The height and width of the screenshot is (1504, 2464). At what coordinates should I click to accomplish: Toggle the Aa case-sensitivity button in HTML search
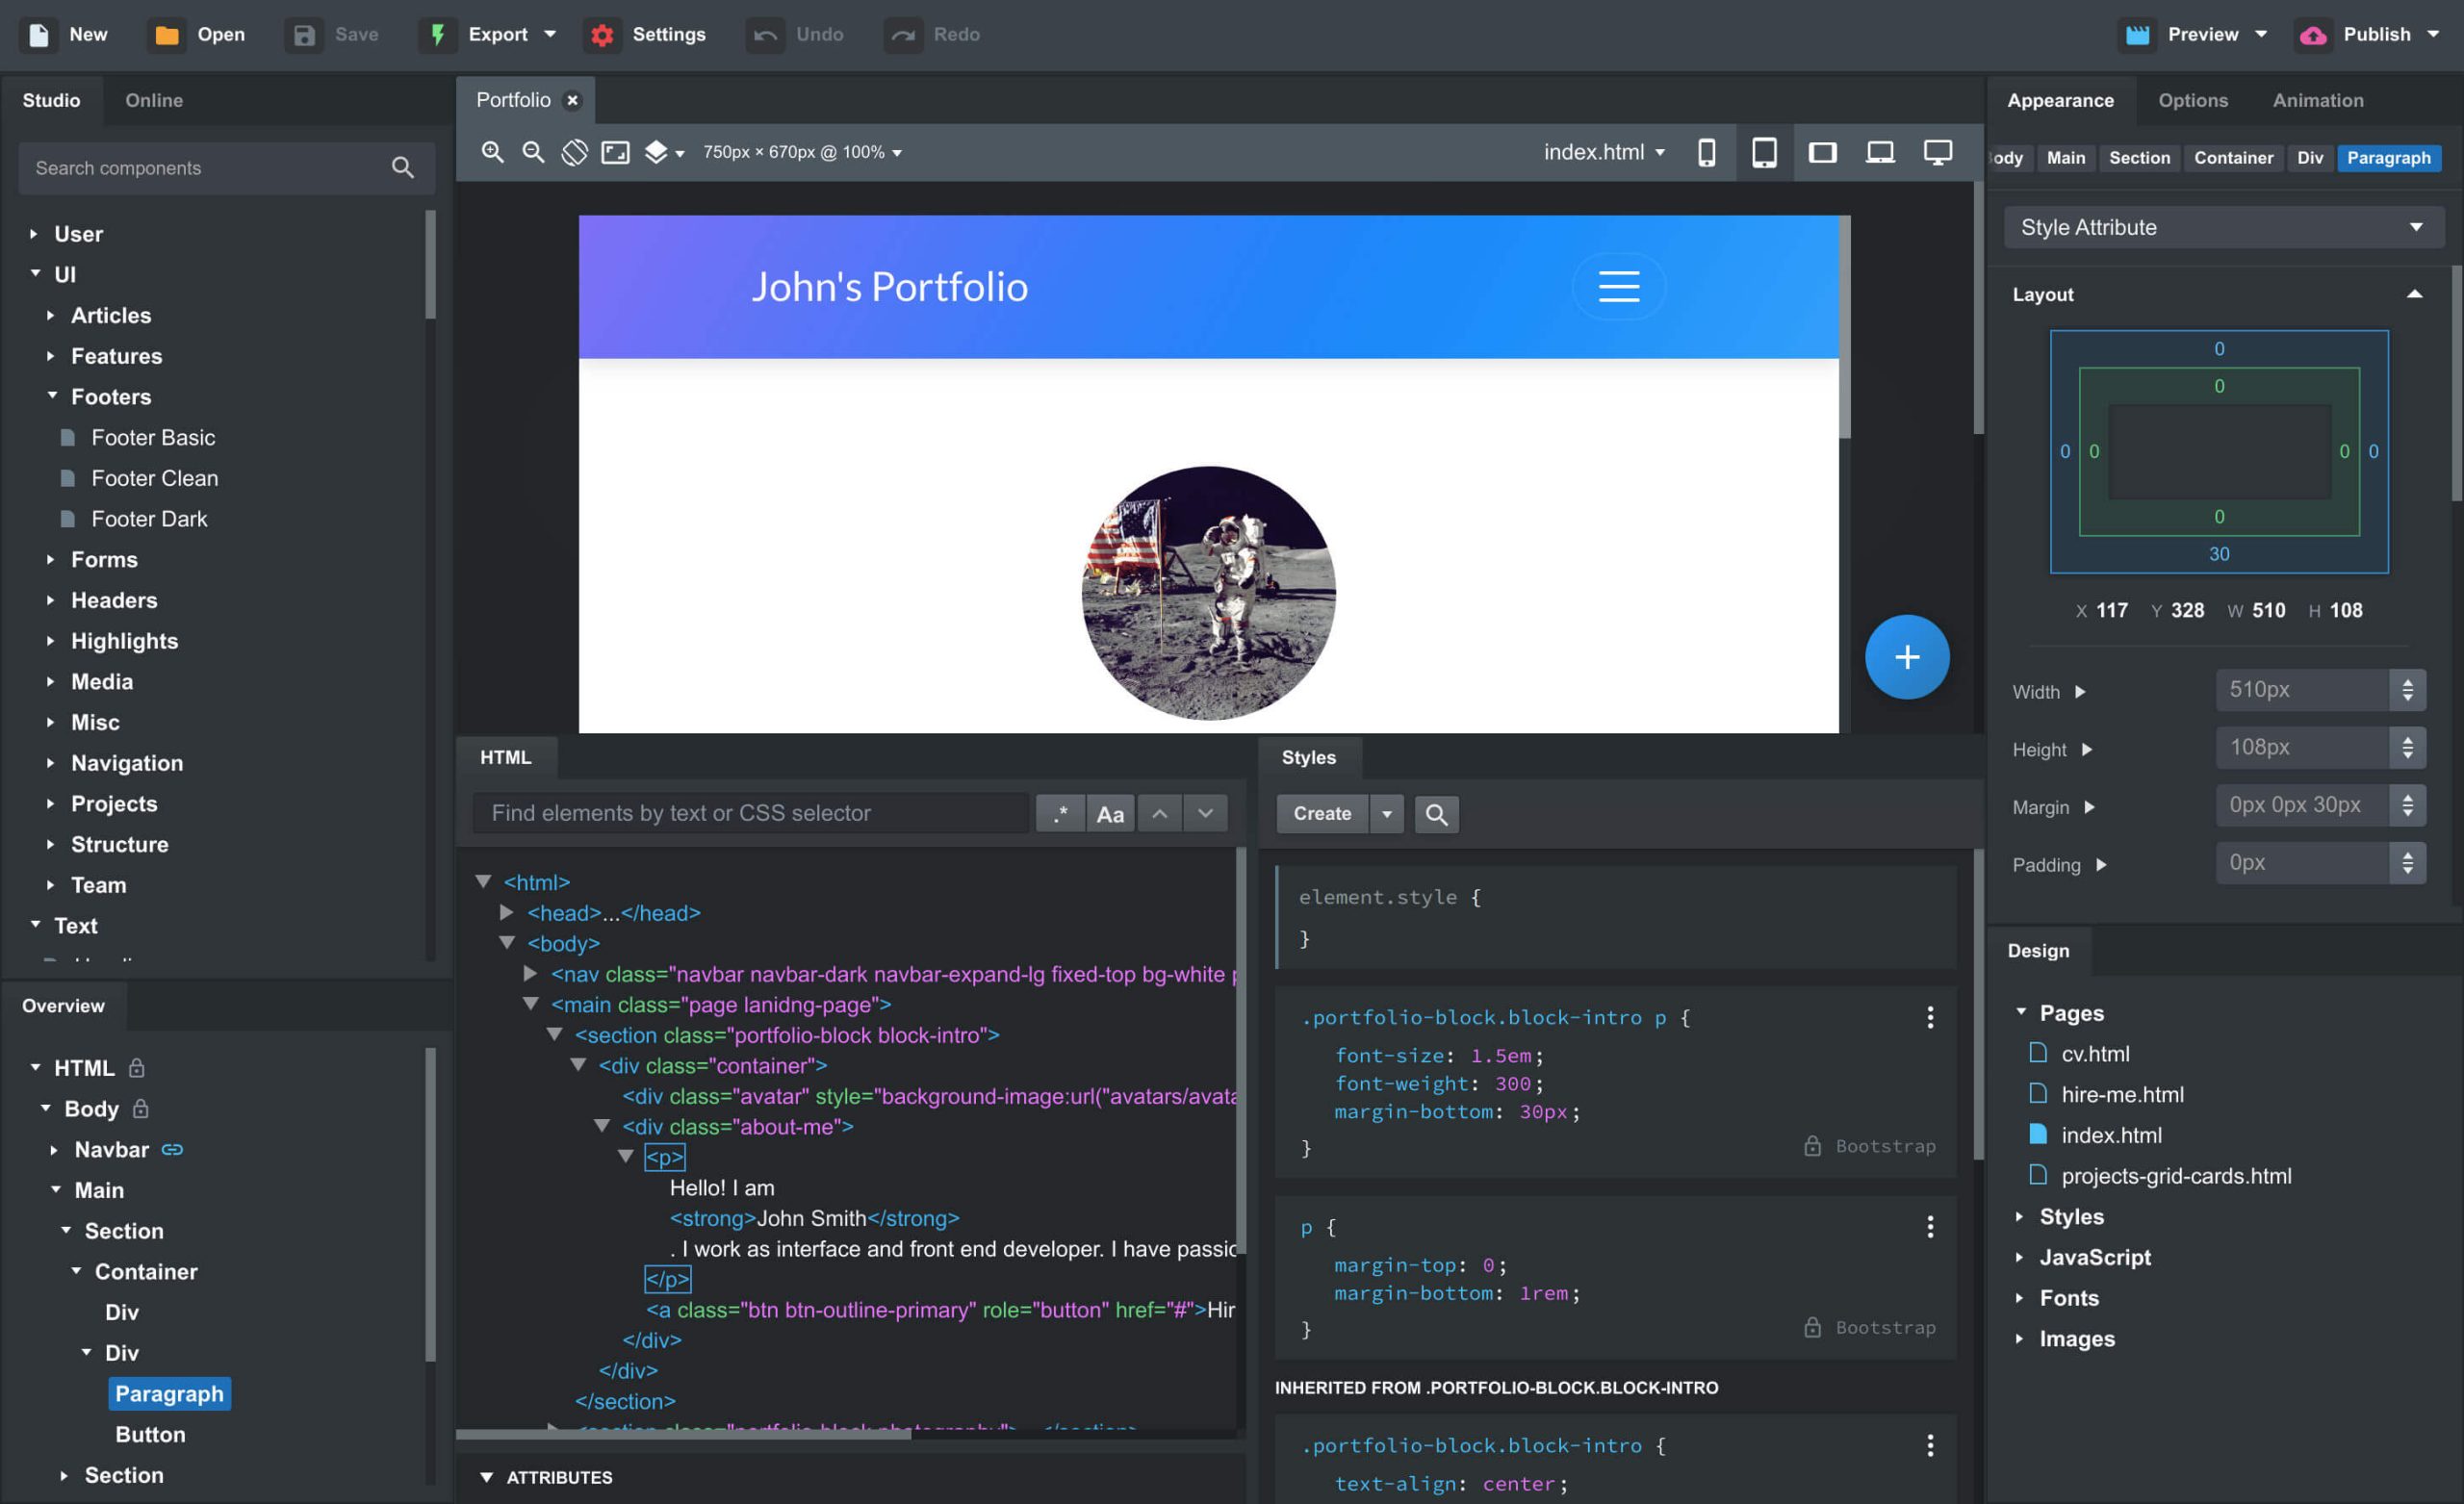[x=1109, y=813]
